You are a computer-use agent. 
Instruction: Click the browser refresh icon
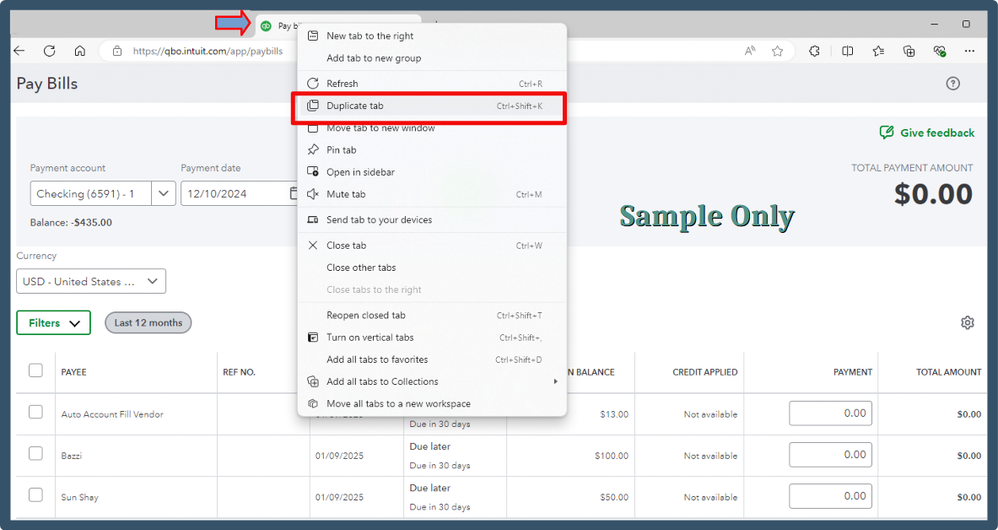49,51
